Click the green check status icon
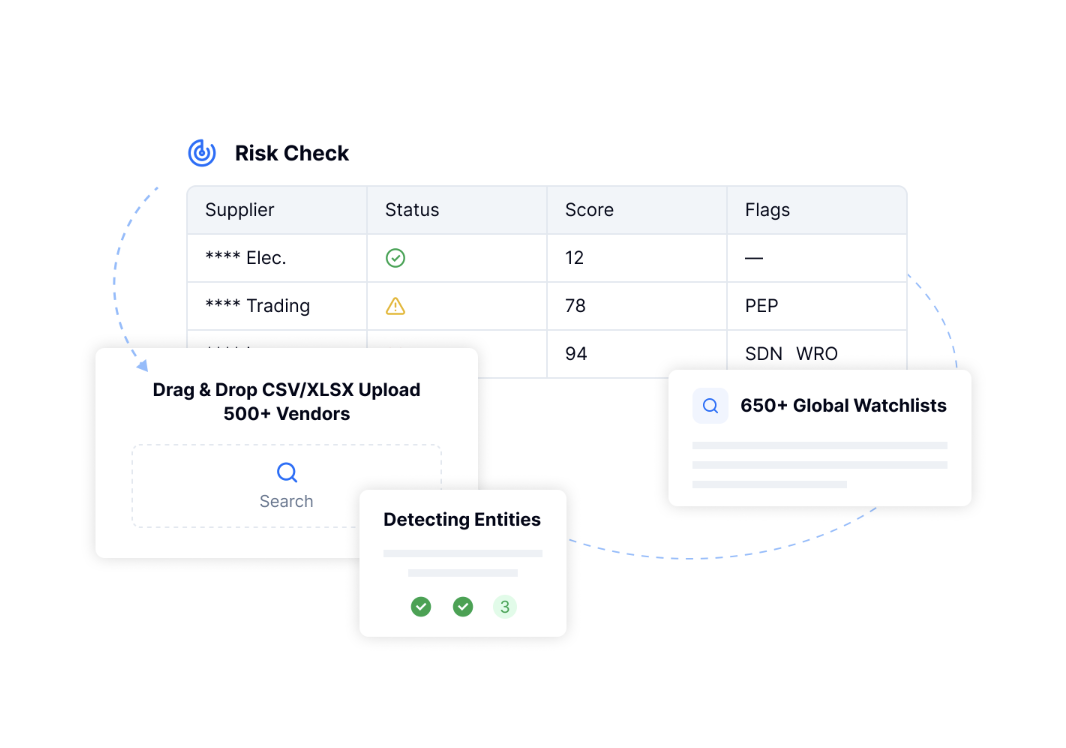 coord(395,258)
